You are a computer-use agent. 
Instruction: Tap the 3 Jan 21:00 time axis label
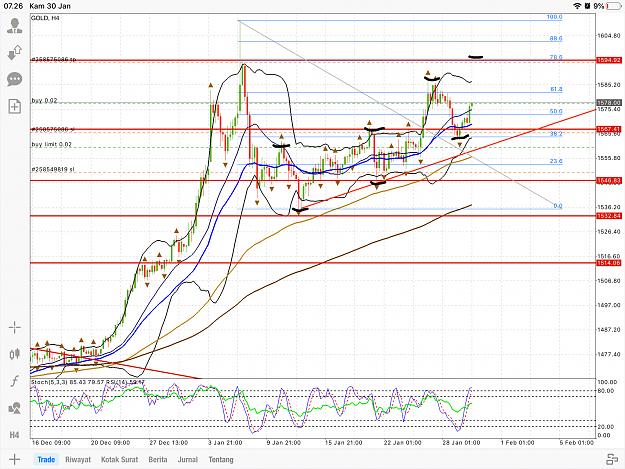(x=225, y=443)
